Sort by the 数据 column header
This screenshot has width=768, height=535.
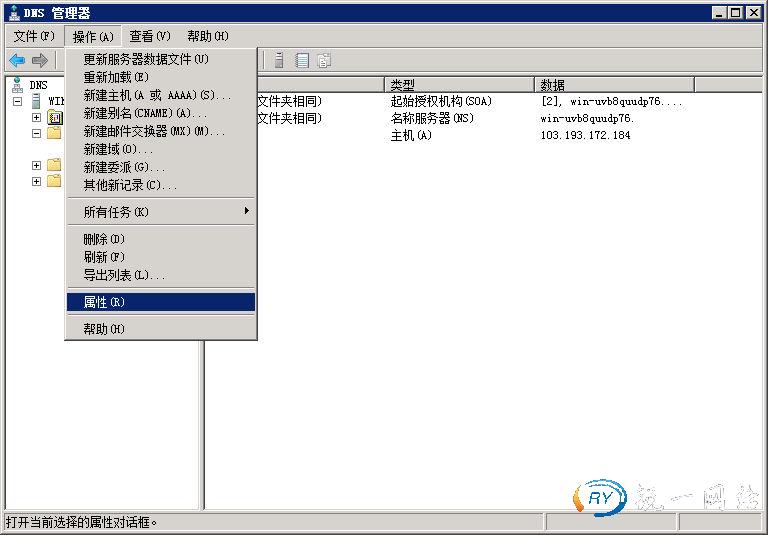(x=614, y=85)
